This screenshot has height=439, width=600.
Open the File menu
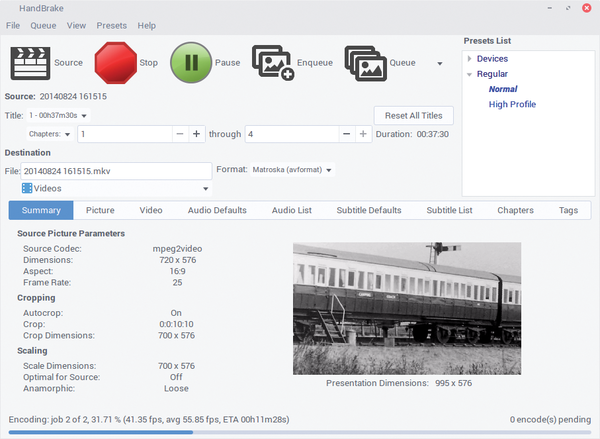pos(13,26)
